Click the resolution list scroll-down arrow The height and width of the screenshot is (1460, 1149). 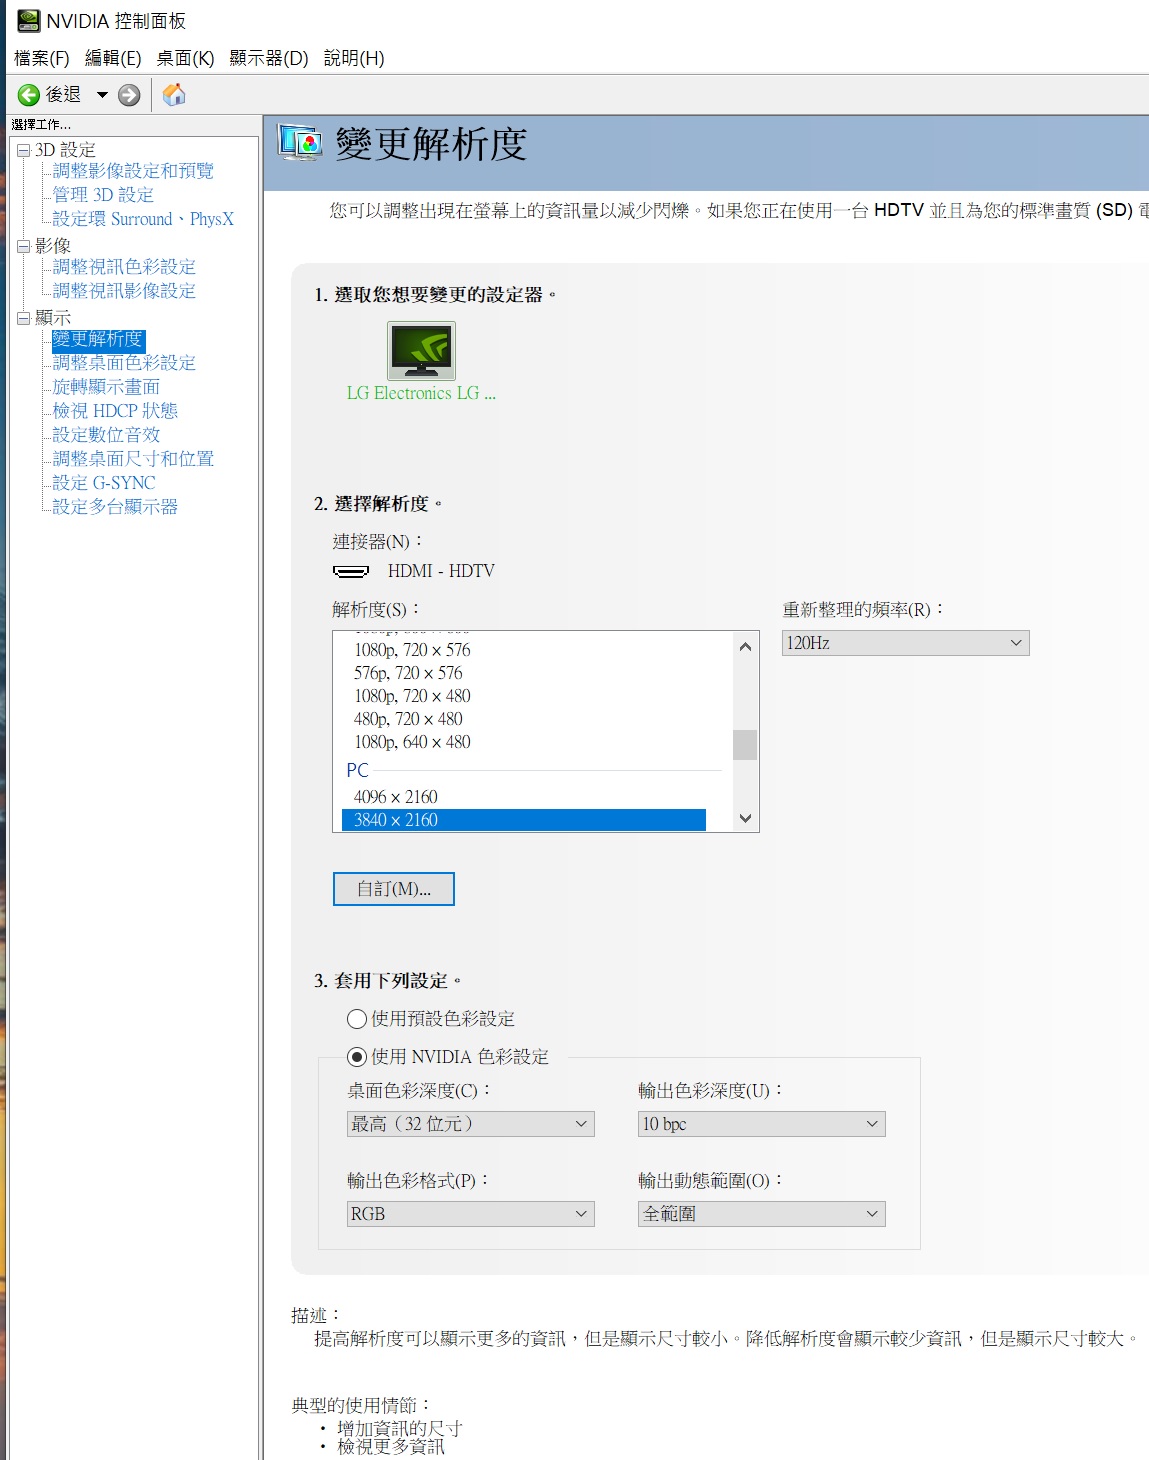tap(745, 818)
